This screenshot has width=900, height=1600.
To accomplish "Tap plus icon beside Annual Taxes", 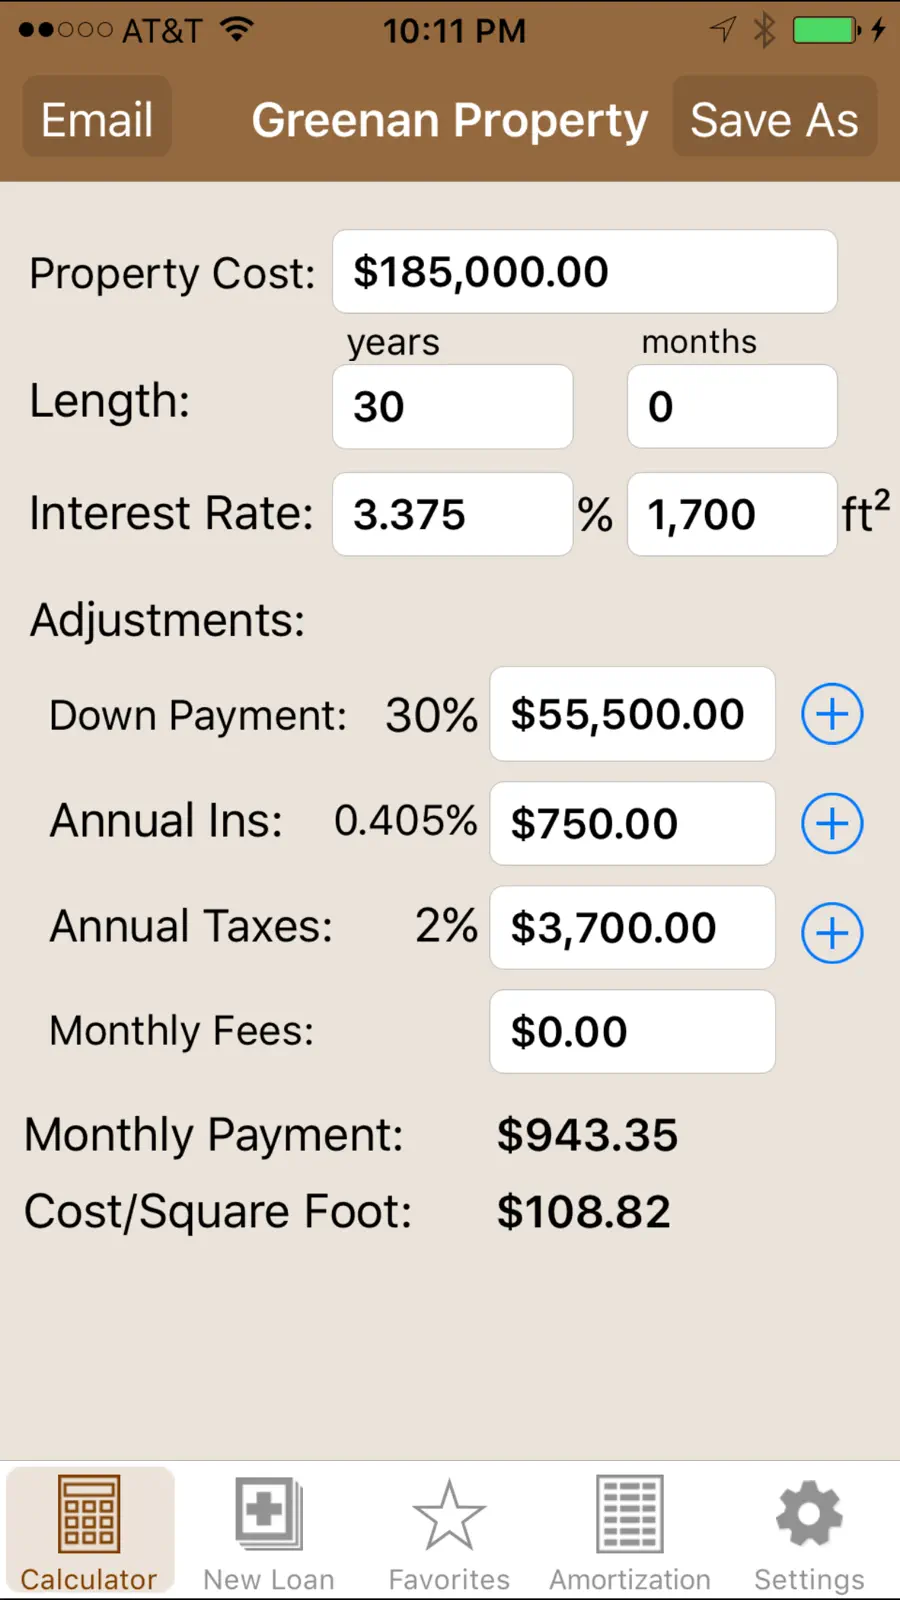I will click(832, 933).
